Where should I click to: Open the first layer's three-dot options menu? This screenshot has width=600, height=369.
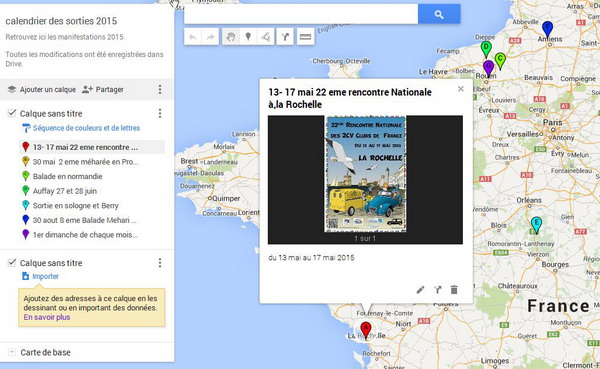tap(160, 113)
